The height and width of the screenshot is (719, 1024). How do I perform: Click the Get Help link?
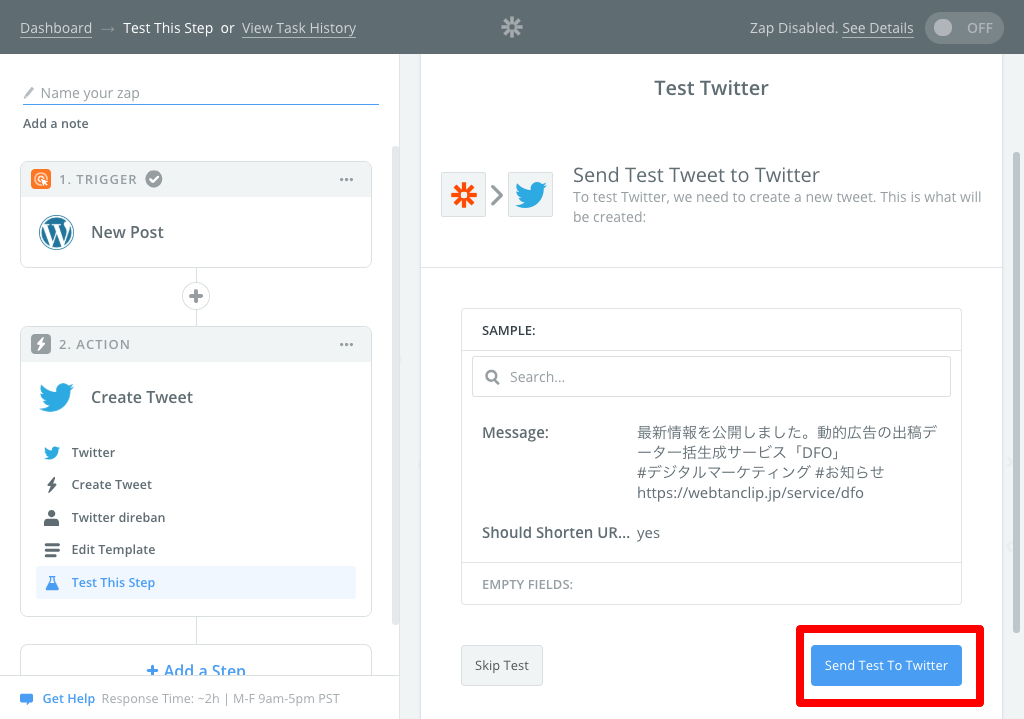click(69, 699)
